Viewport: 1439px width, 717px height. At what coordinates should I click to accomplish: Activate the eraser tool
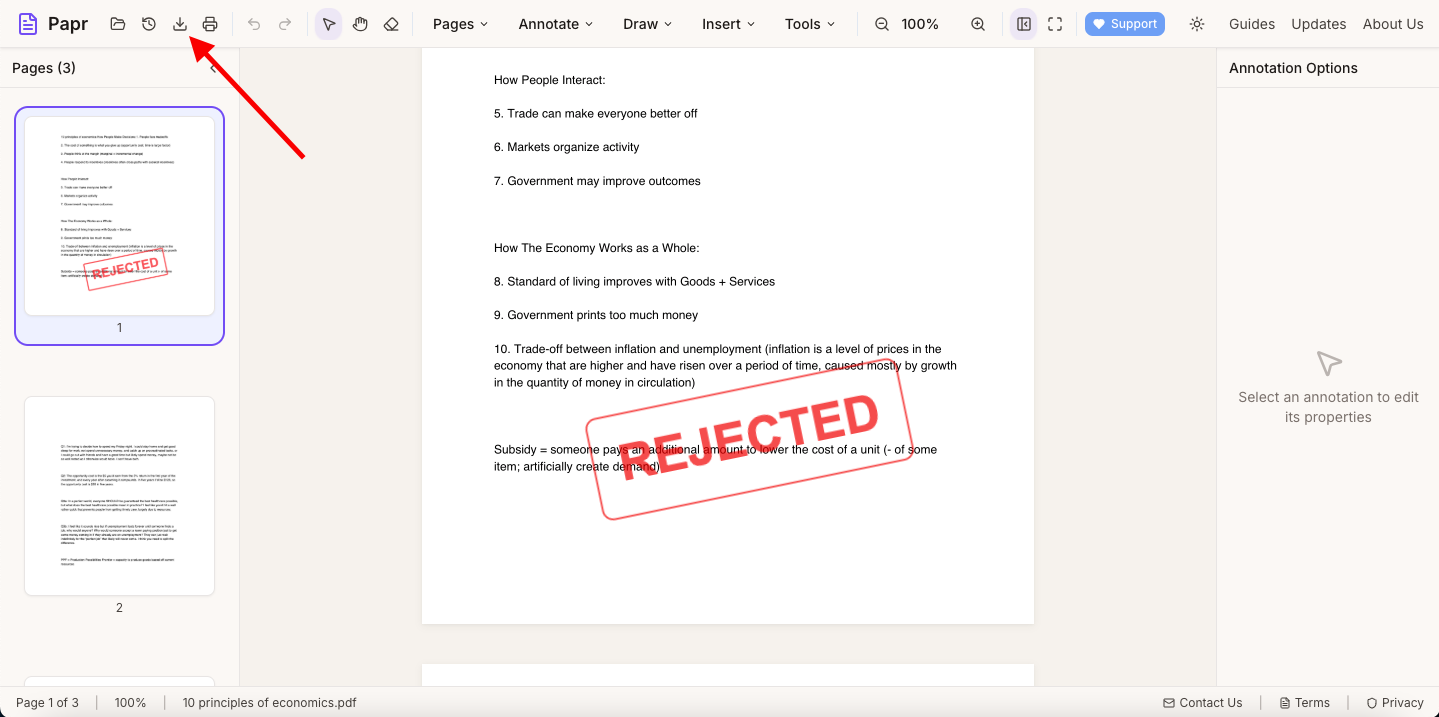(x=391, y=23)
